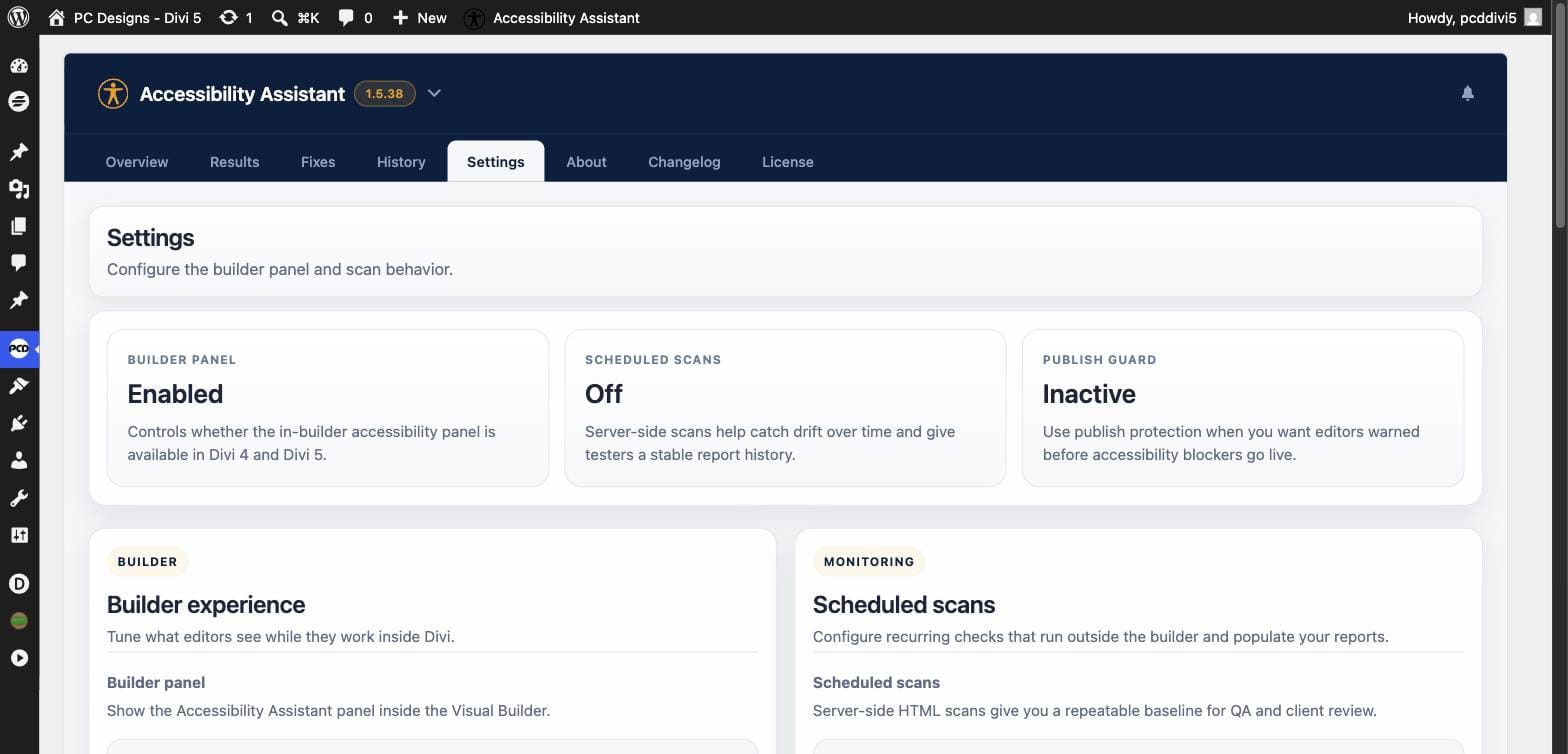Viewport: 1568px width, 754px height.
Task: Open notifications bell icon
Action: click(x=1467, y=93)
